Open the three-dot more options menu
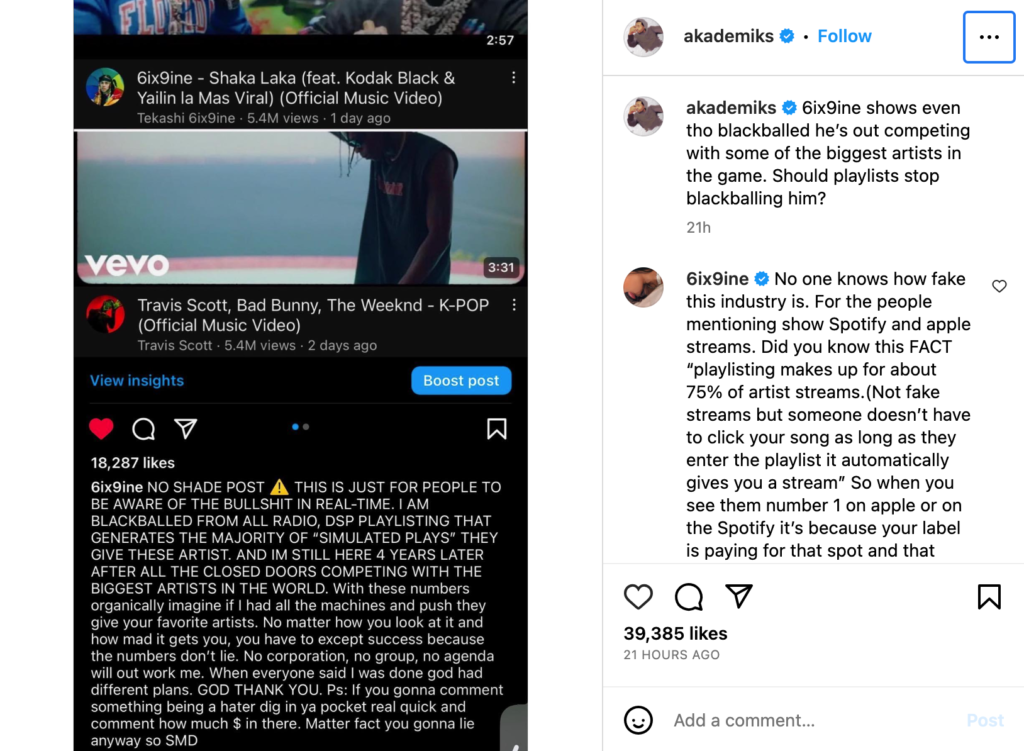Screen dimensions: 1024x751 [989, 37]
